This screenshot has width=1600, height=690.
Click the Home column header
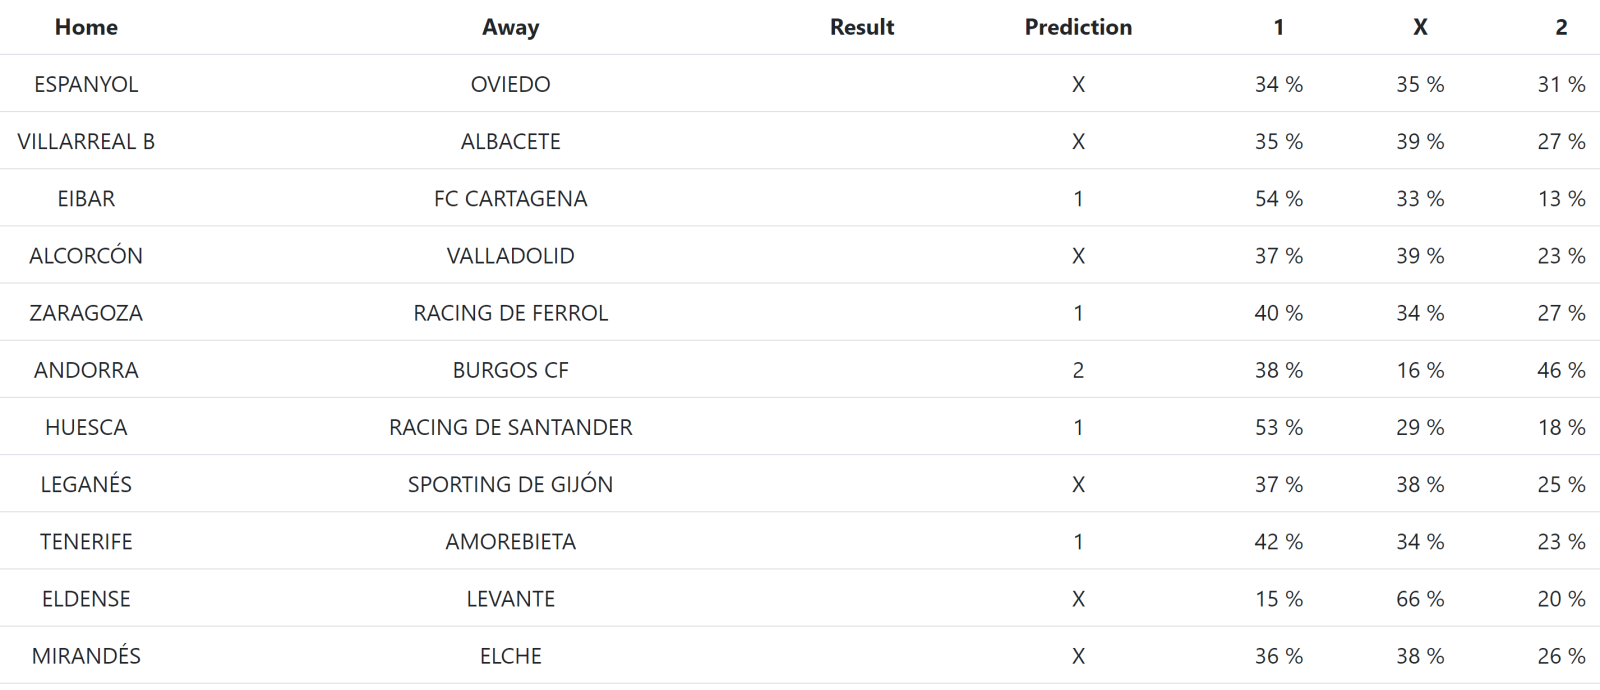[86, 27]
